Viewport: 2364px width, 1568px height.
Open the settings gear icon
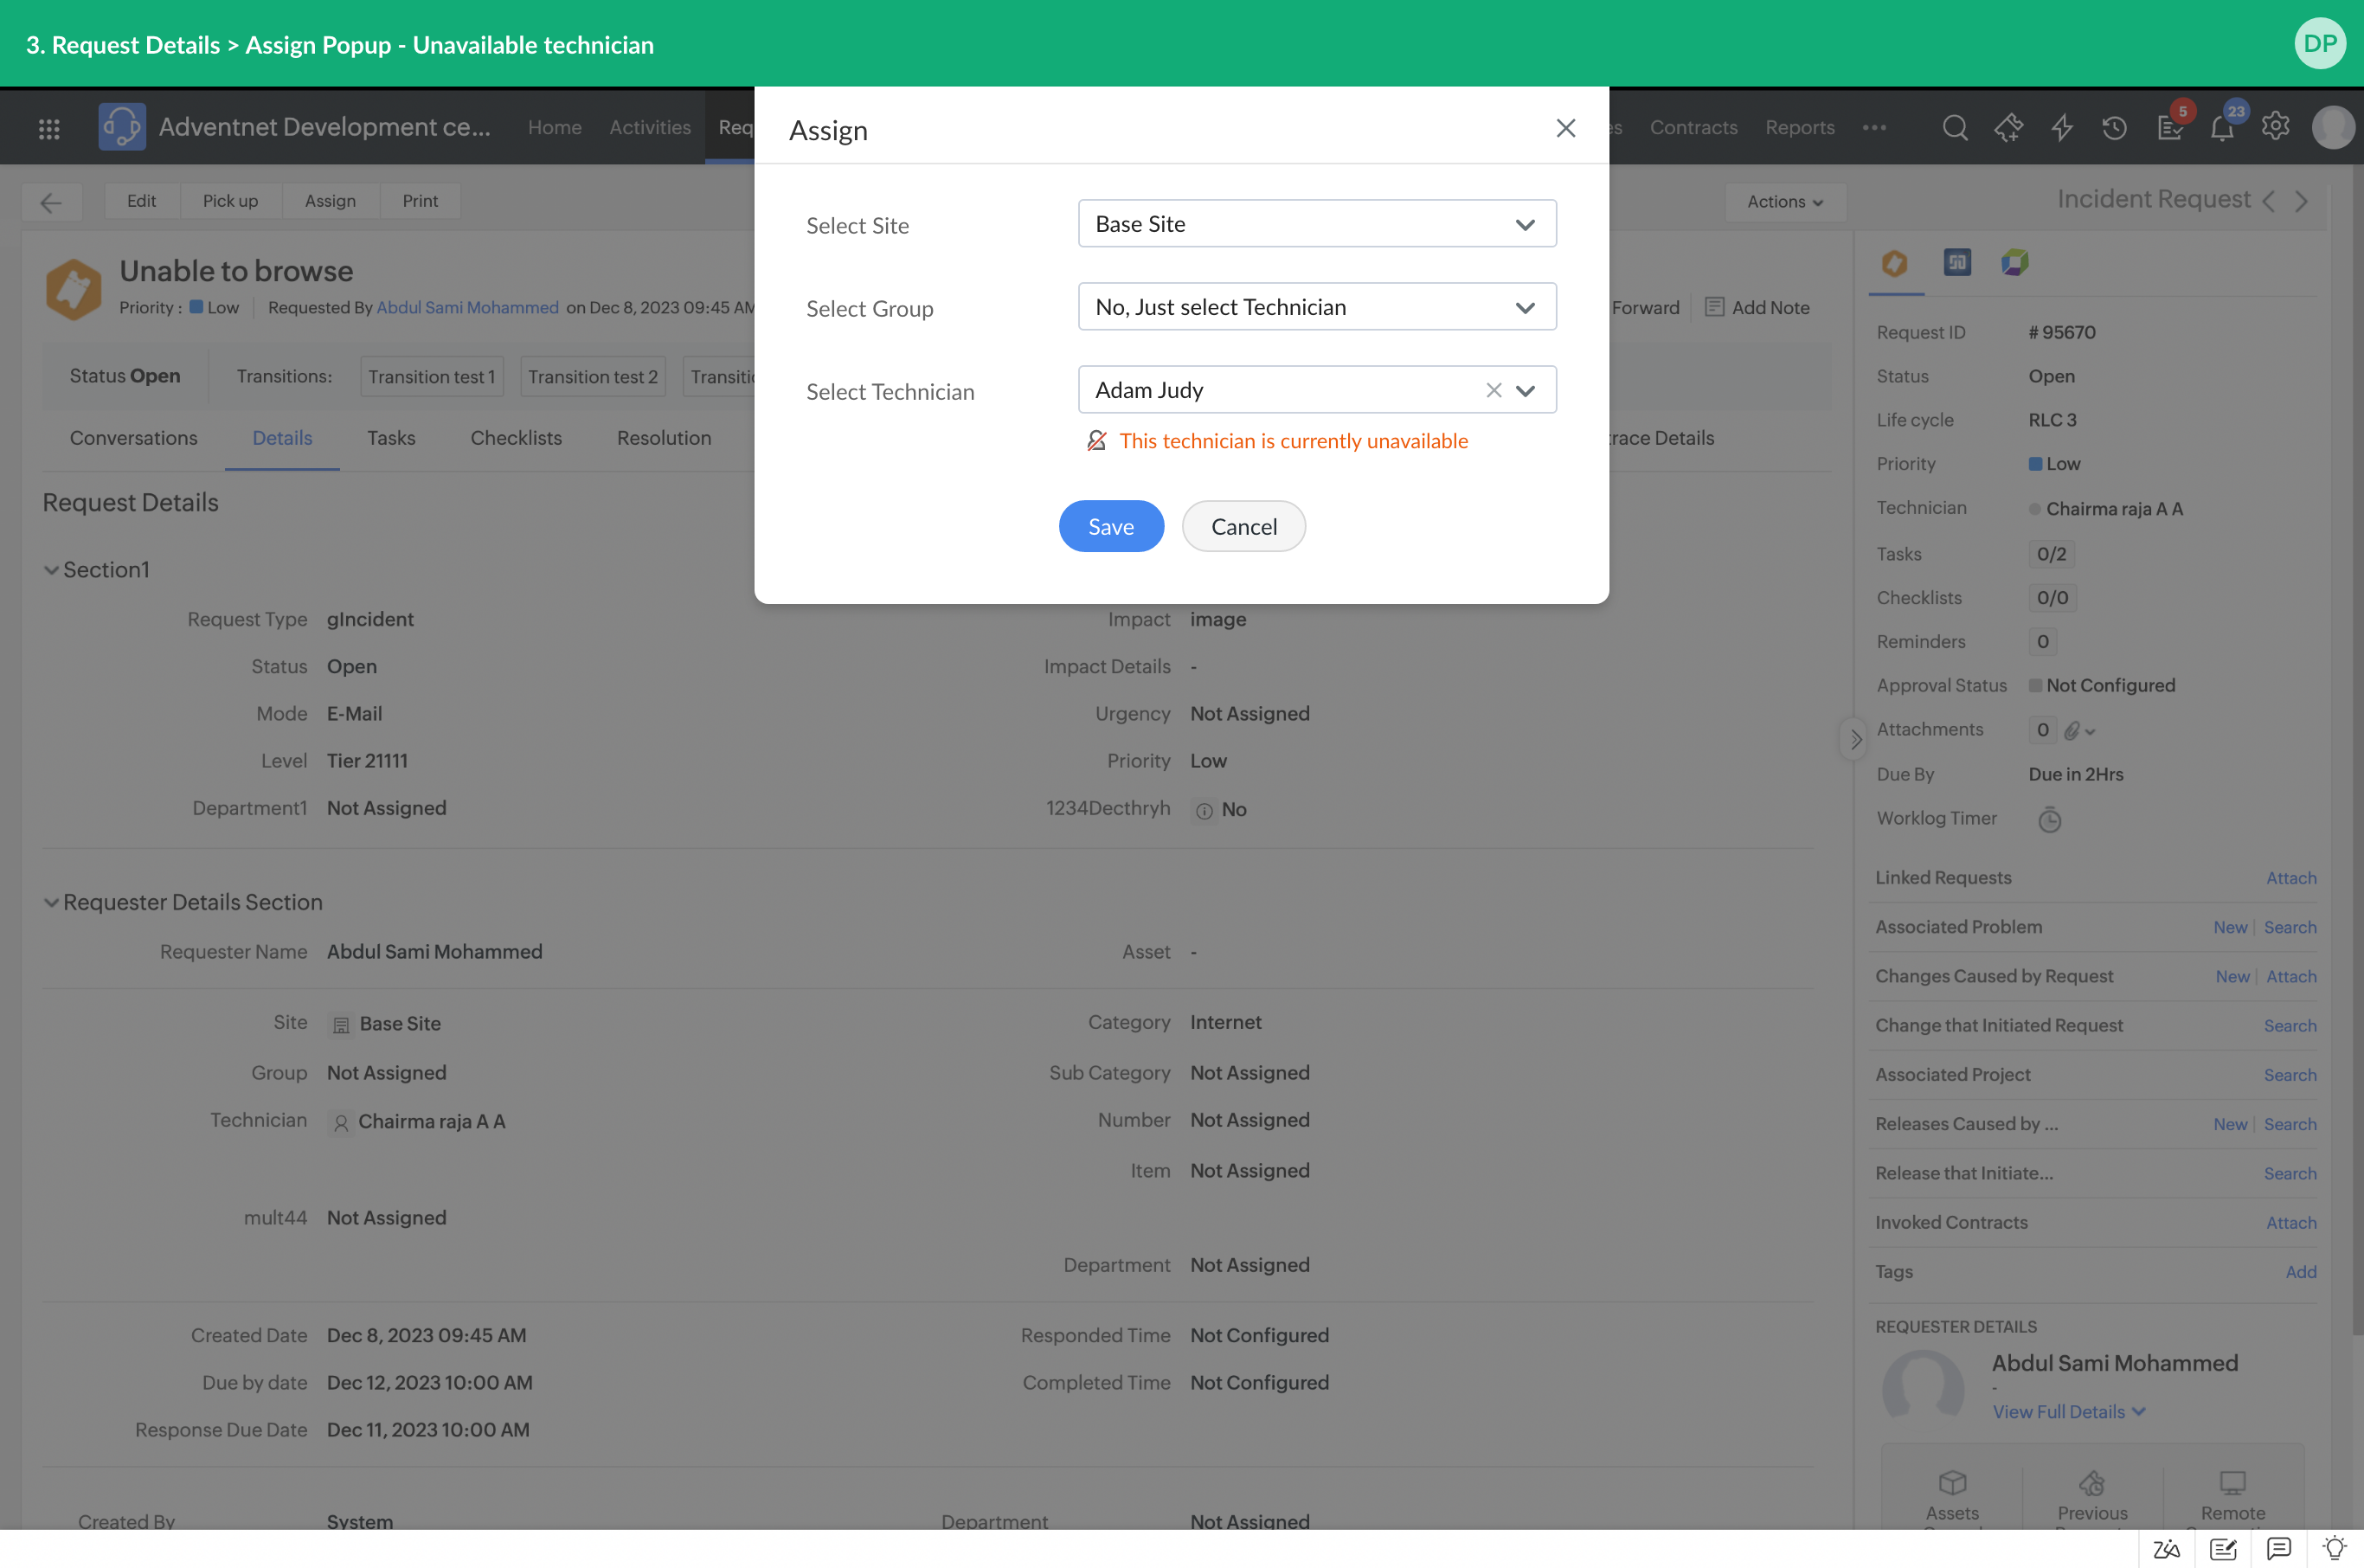pyautogui.click(x=2275, y=127)
